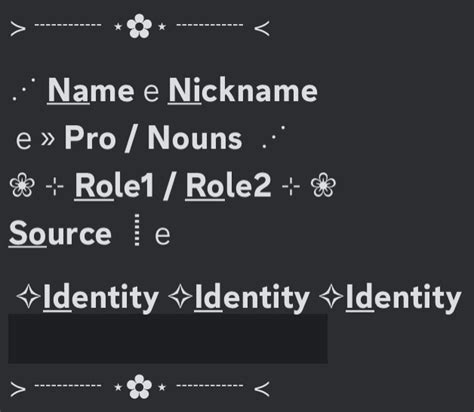Click the outlined flower left of Role1

[x=22, y=185]
